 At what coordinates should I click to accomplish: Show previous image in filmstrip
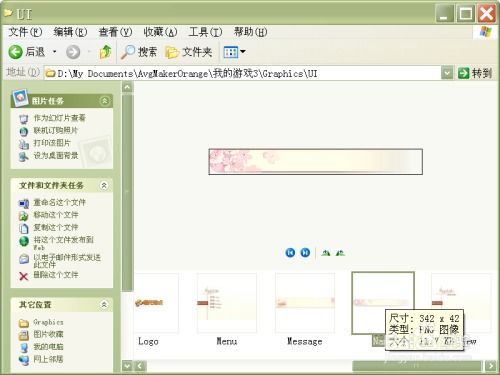pos(290,253)
